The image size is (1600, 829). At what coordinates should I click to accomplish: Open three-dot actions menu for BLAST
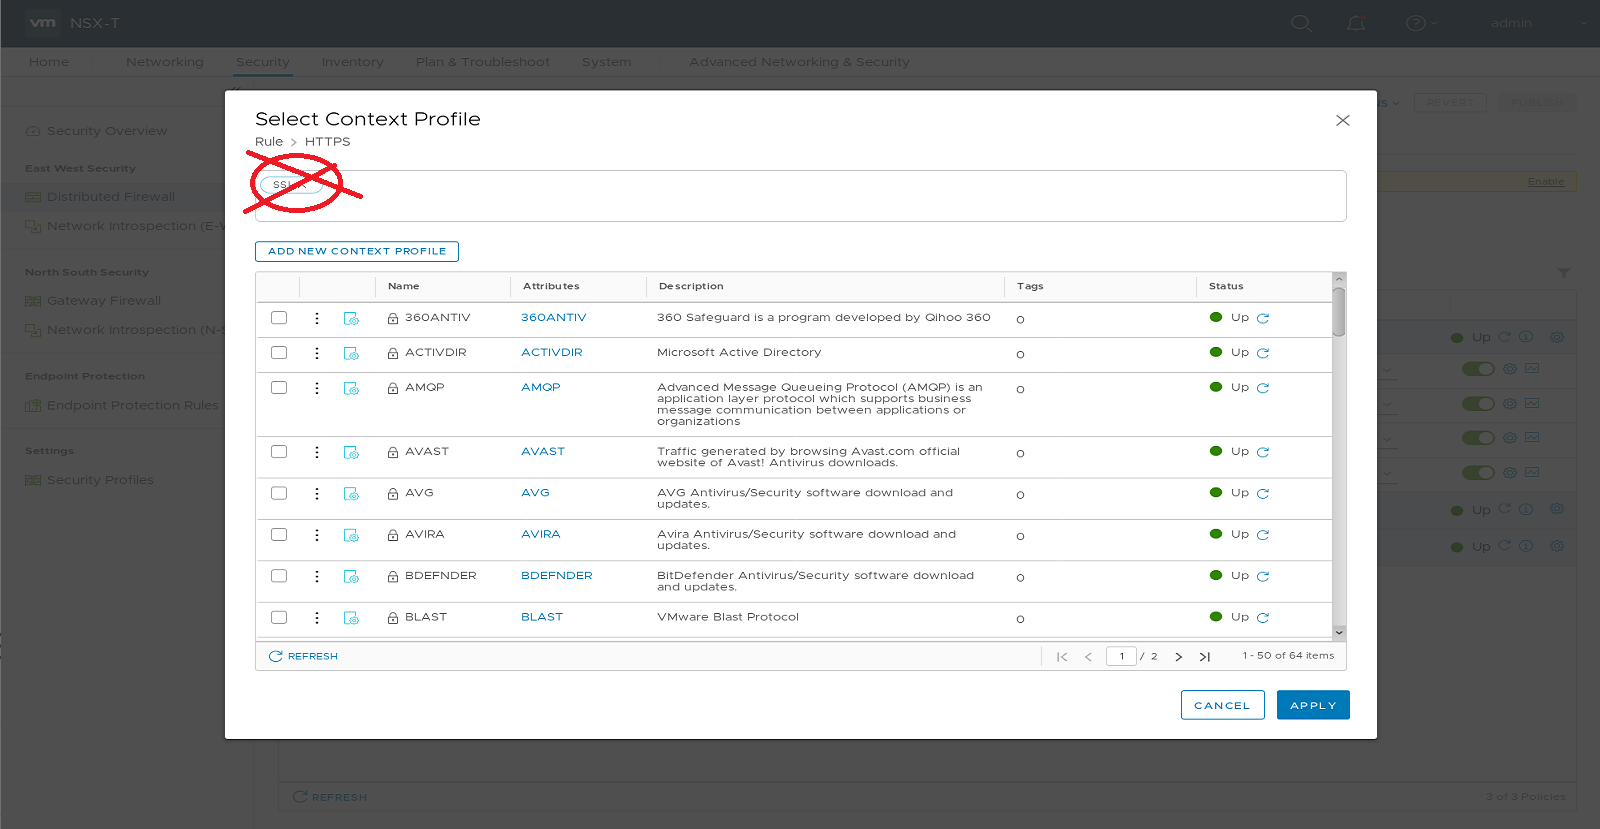pos(317,618)
